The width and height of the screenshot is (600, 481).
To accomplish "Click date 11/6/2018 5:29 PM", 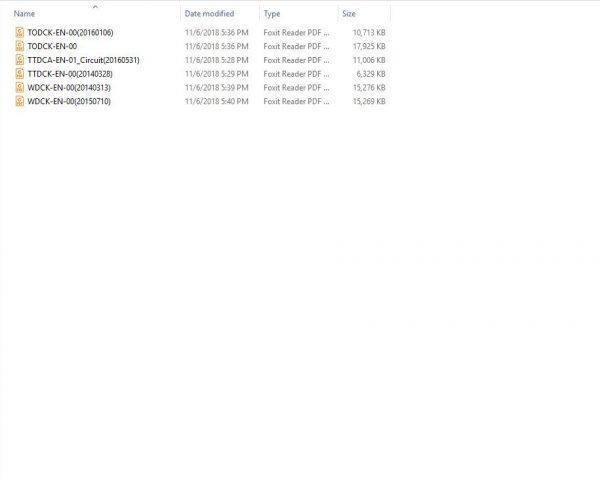I will 217,74.
